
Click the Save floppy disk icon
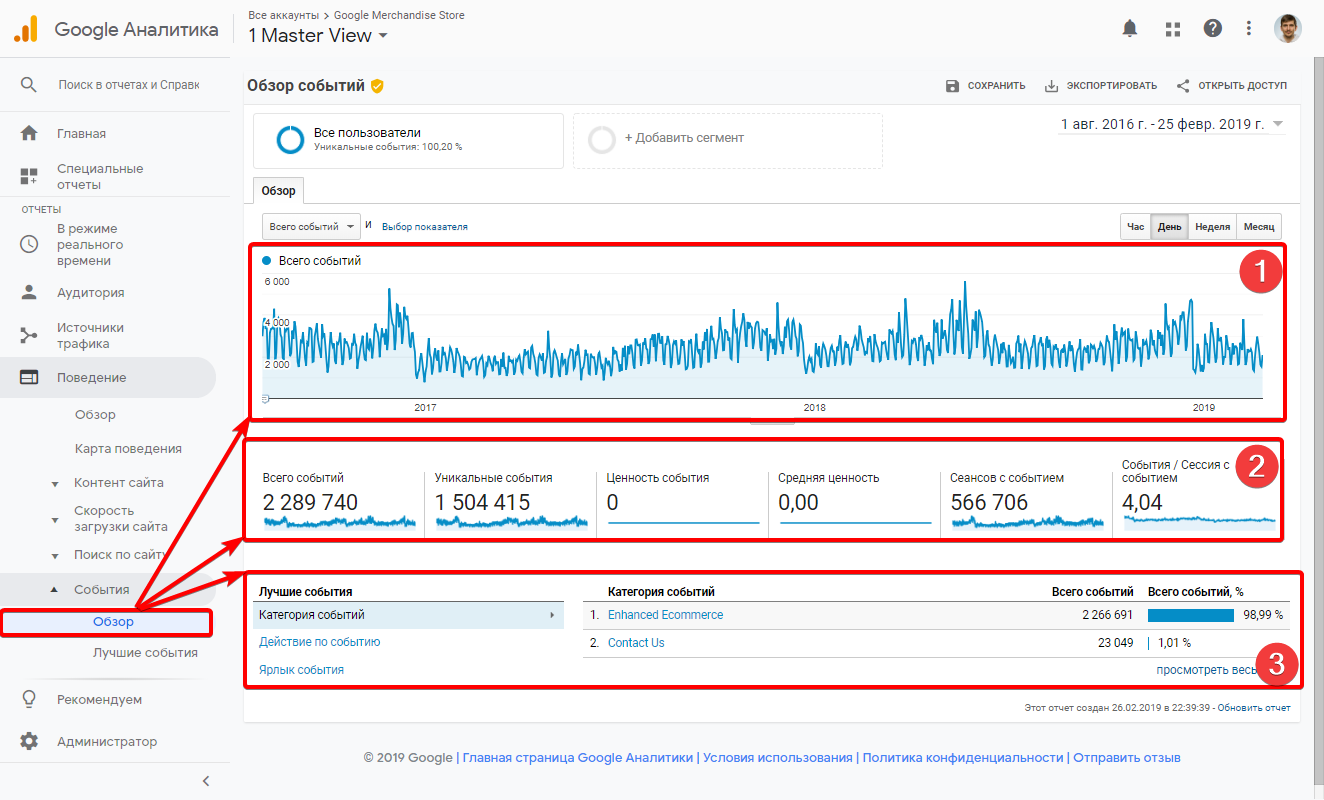952,86
